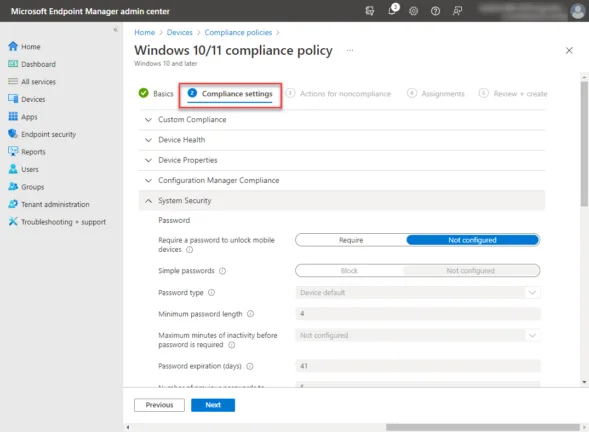Select the Compliance settings tab

(230, 94)
